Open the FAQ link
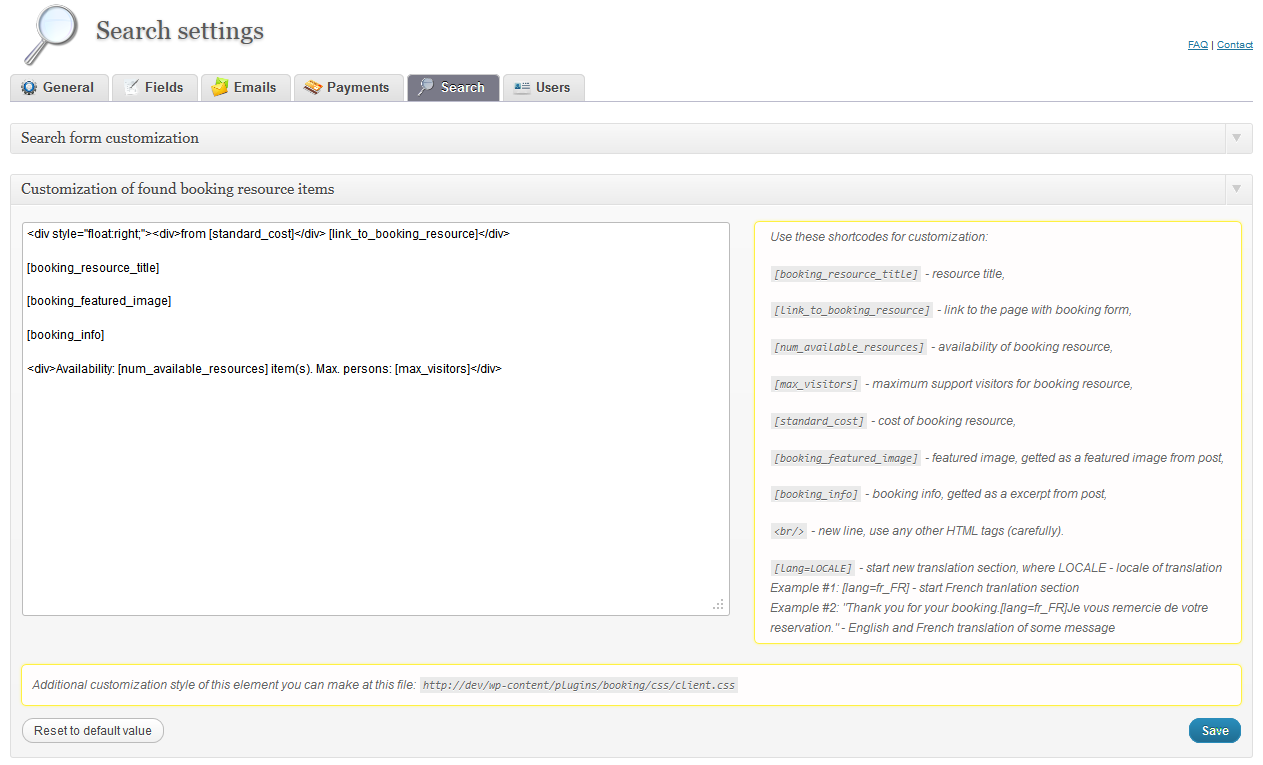Screen dimensions: 1263x765 pos(1197,45)
